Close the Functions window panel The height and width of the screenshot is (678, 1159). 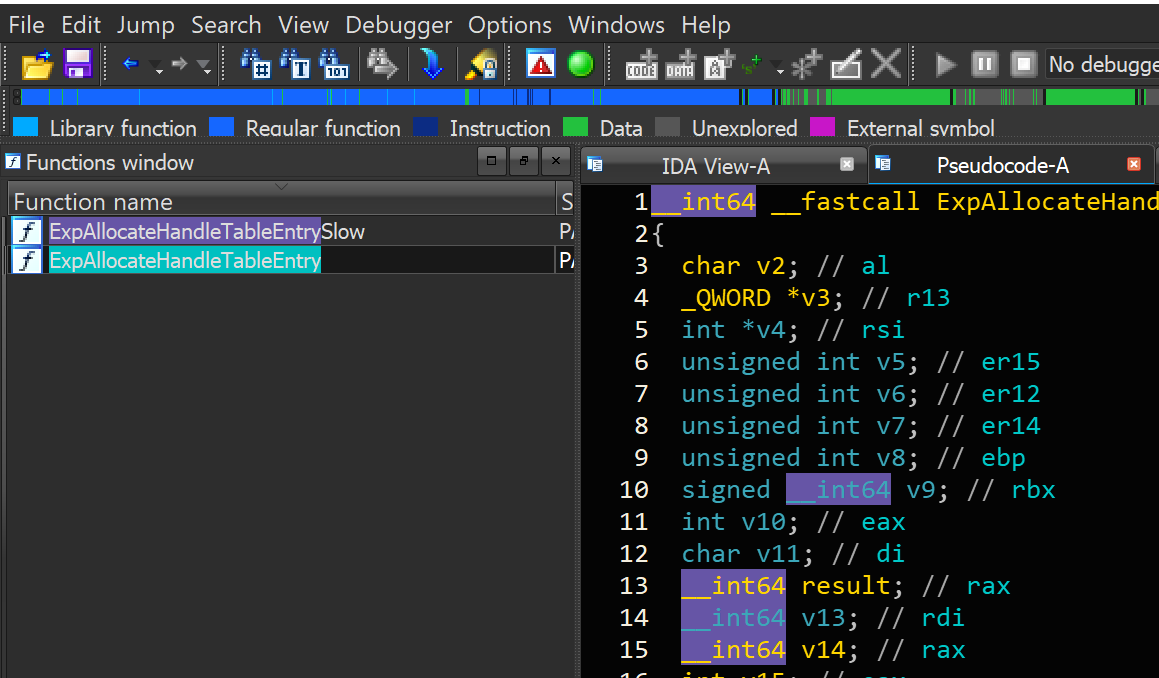coord(556,160)
